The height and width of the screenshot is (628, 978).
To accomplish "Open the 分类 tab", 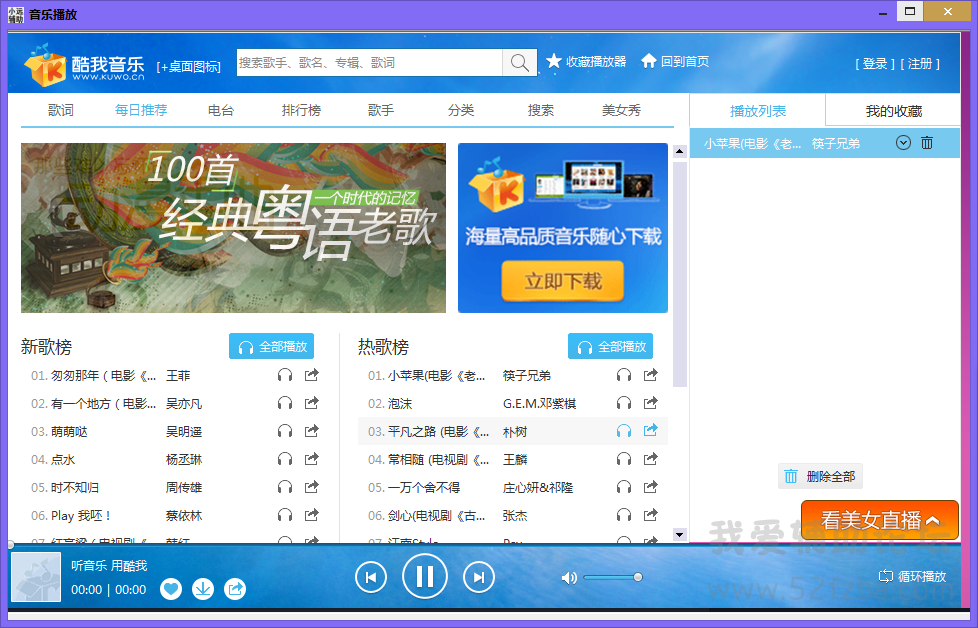I will coord(461,110).
